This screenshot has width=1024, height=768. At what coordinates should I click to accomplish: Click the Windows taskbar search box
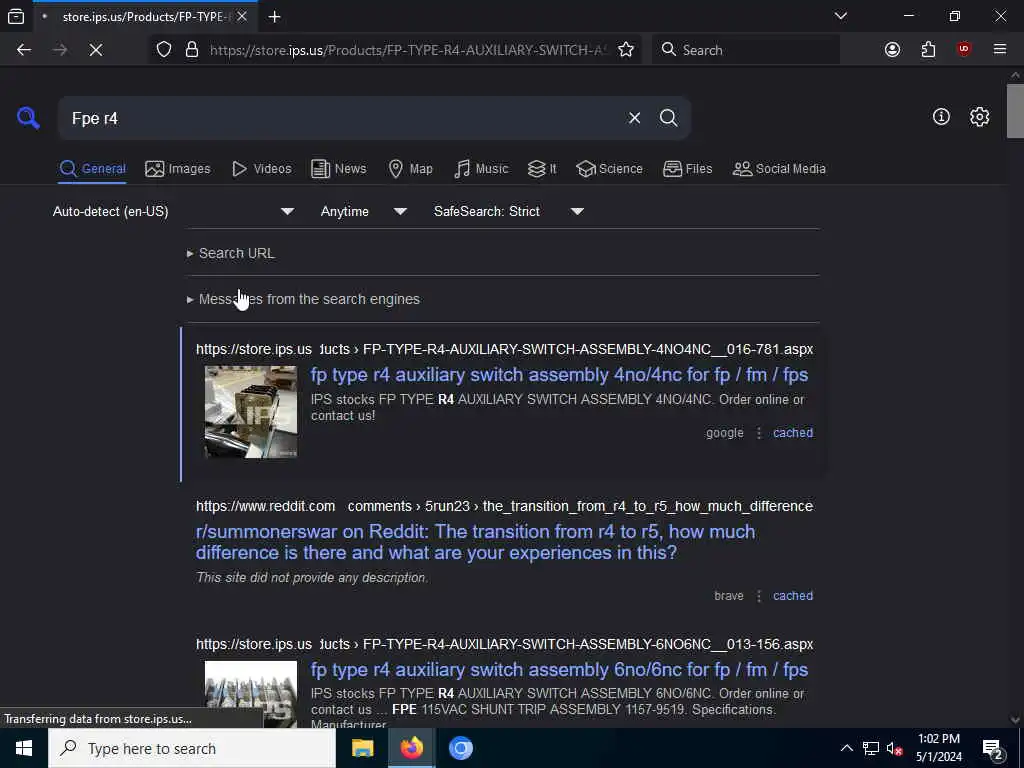coord(192,748)
